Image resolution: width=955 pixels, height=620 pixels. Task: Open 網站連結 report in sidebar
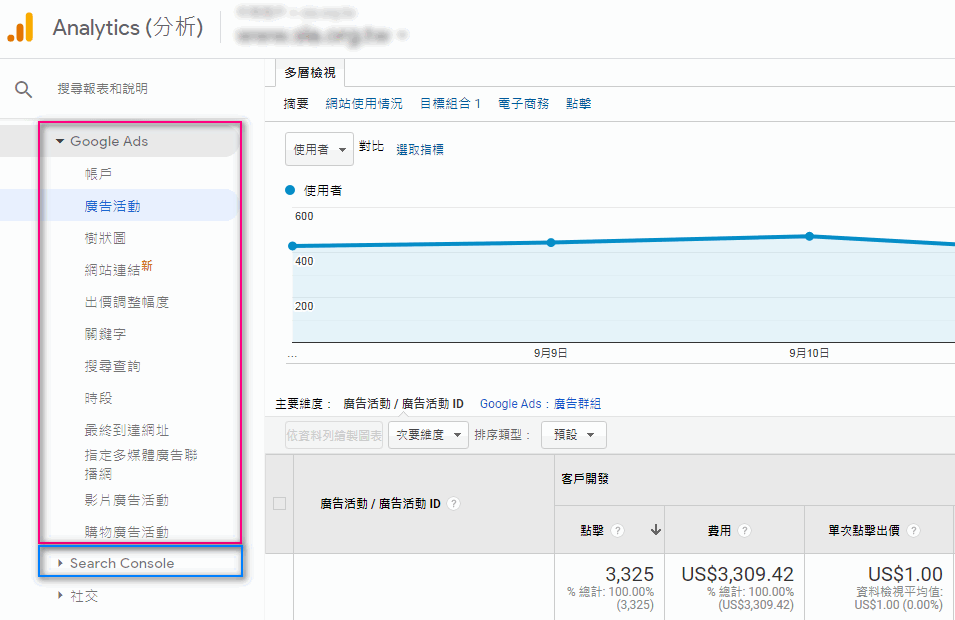click(113, 270)
